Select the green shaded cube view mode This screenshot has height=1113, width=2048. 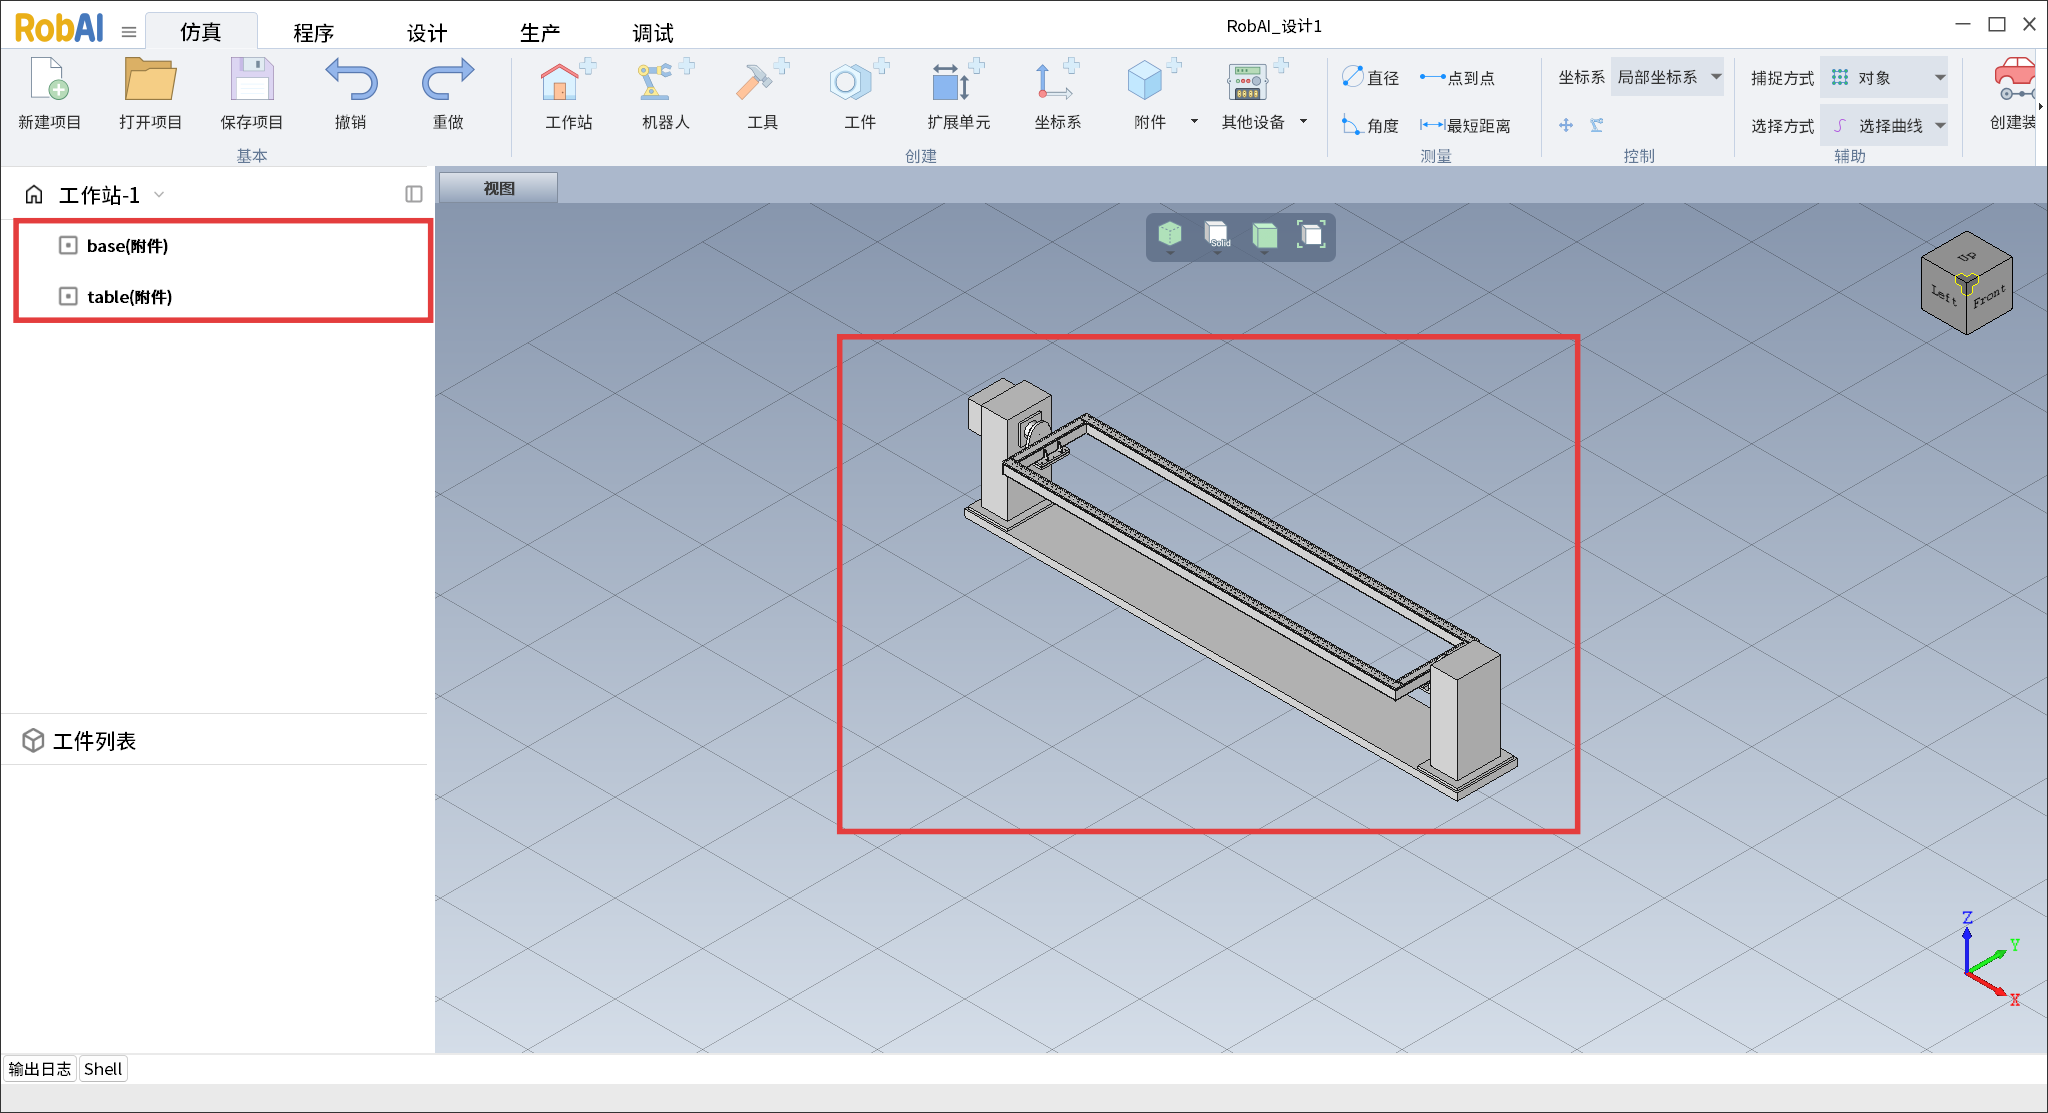pyautogui.click(x=1170, y=233)
